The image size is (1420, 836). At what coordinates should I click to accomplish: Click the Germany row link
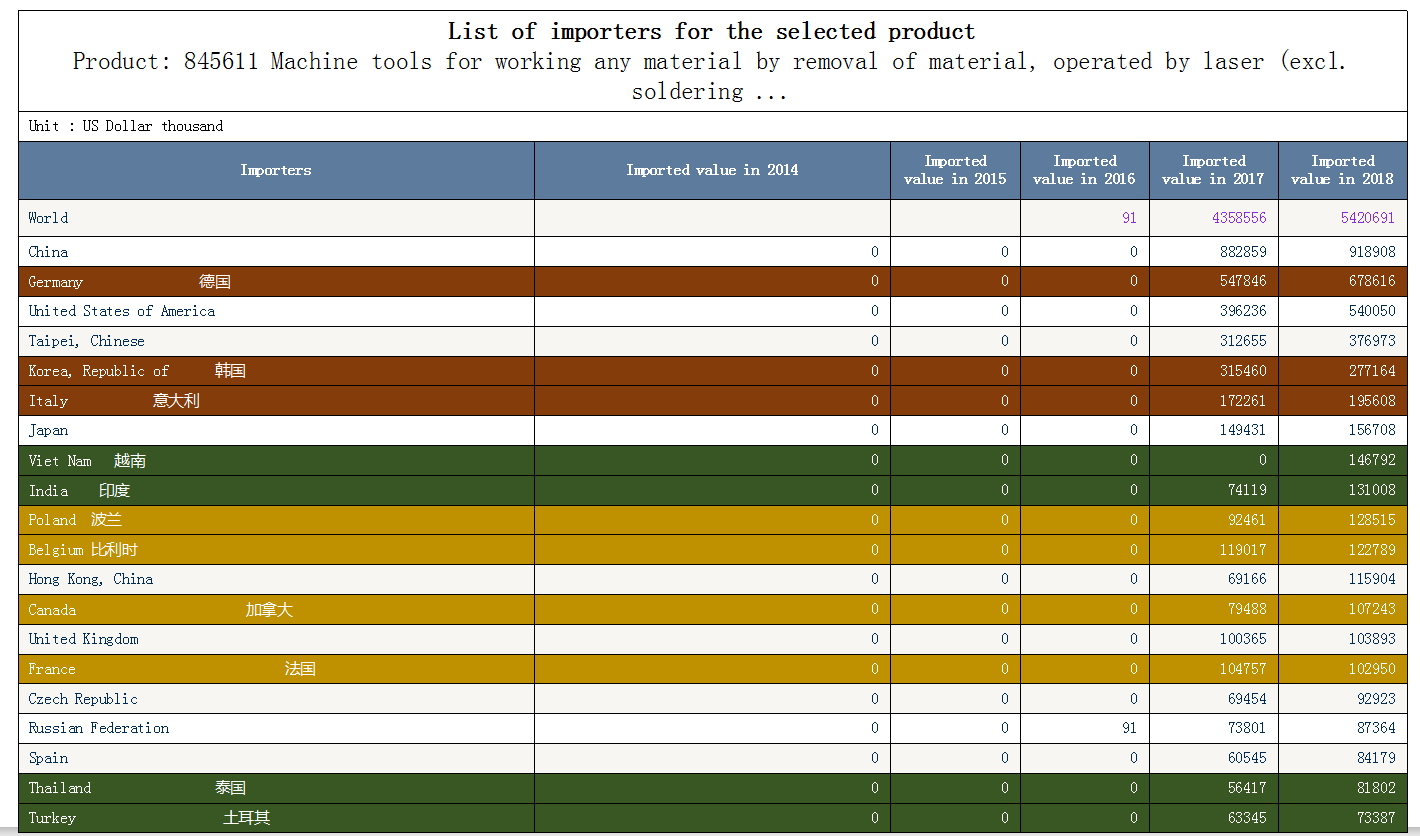click(55, 282)
